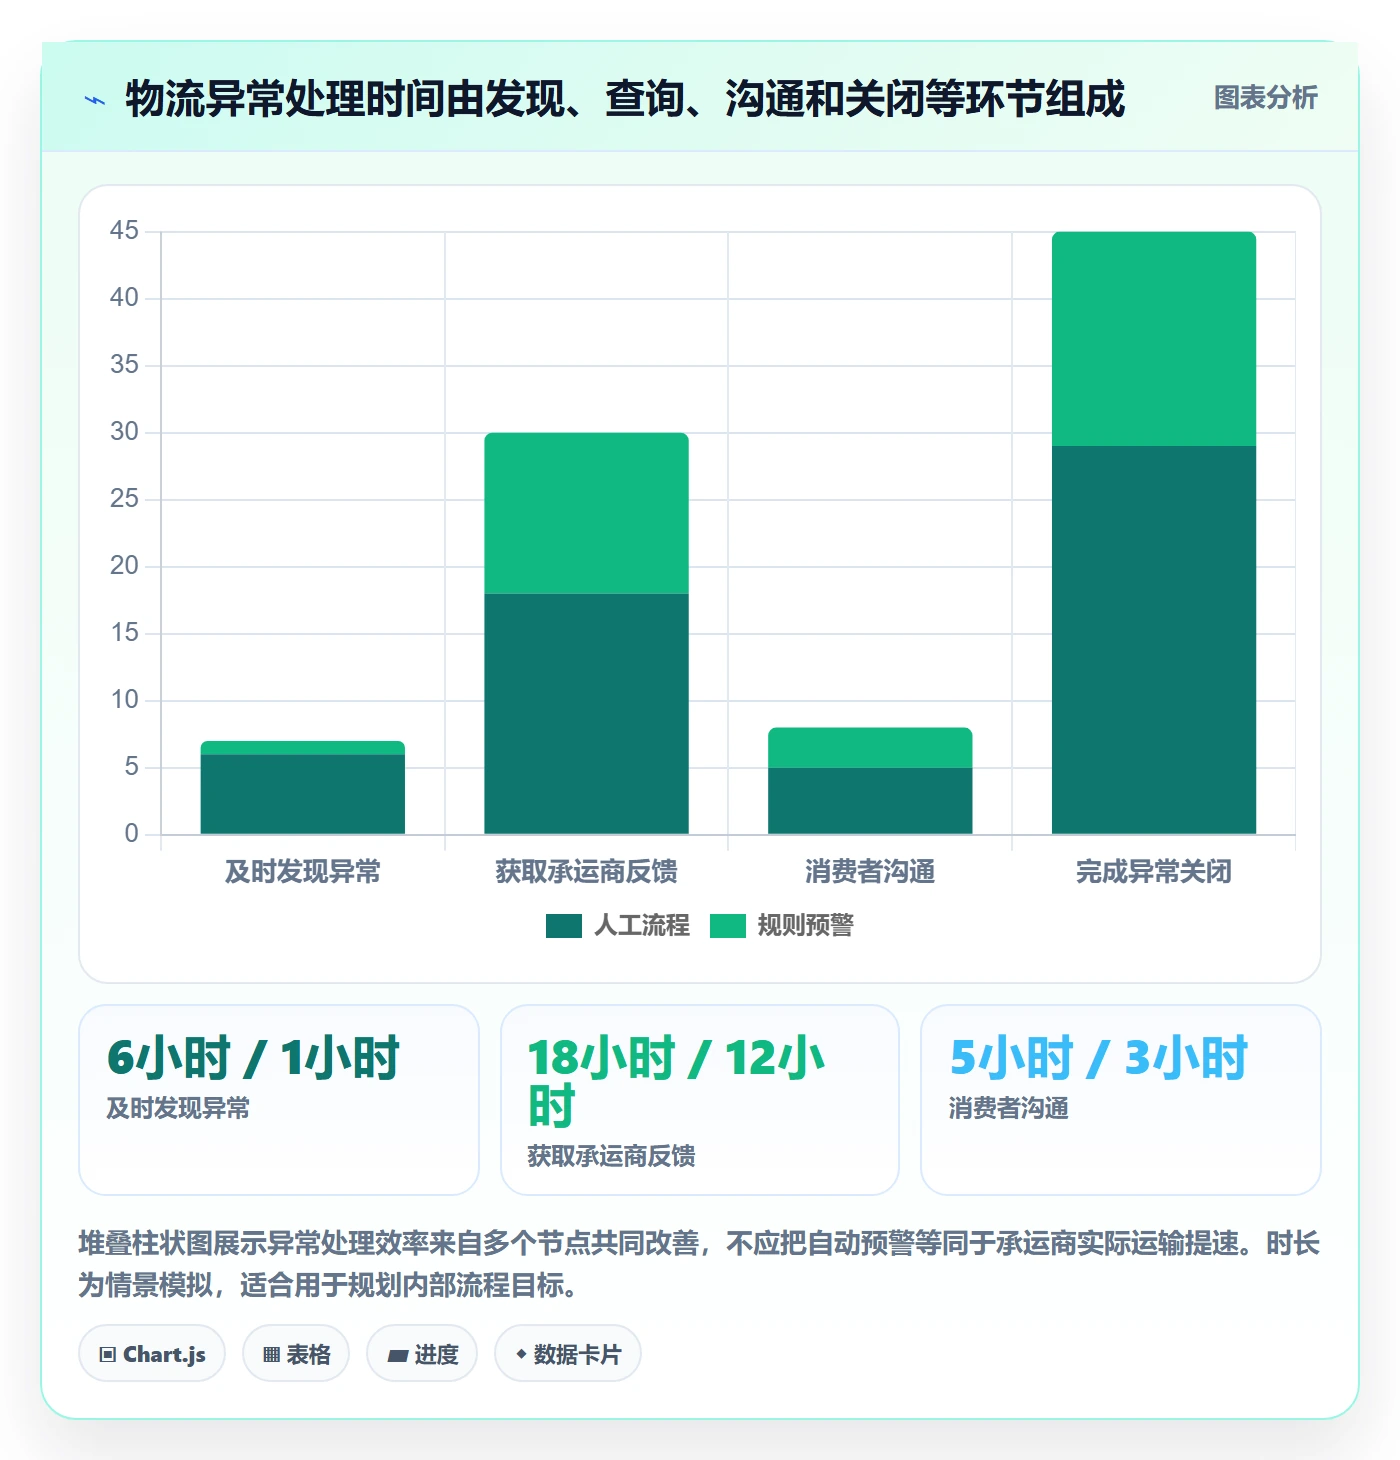Click the 消费者沟通 dark 人工流程 bar segment
The image size is (1400, 1460).
(870, 801)
